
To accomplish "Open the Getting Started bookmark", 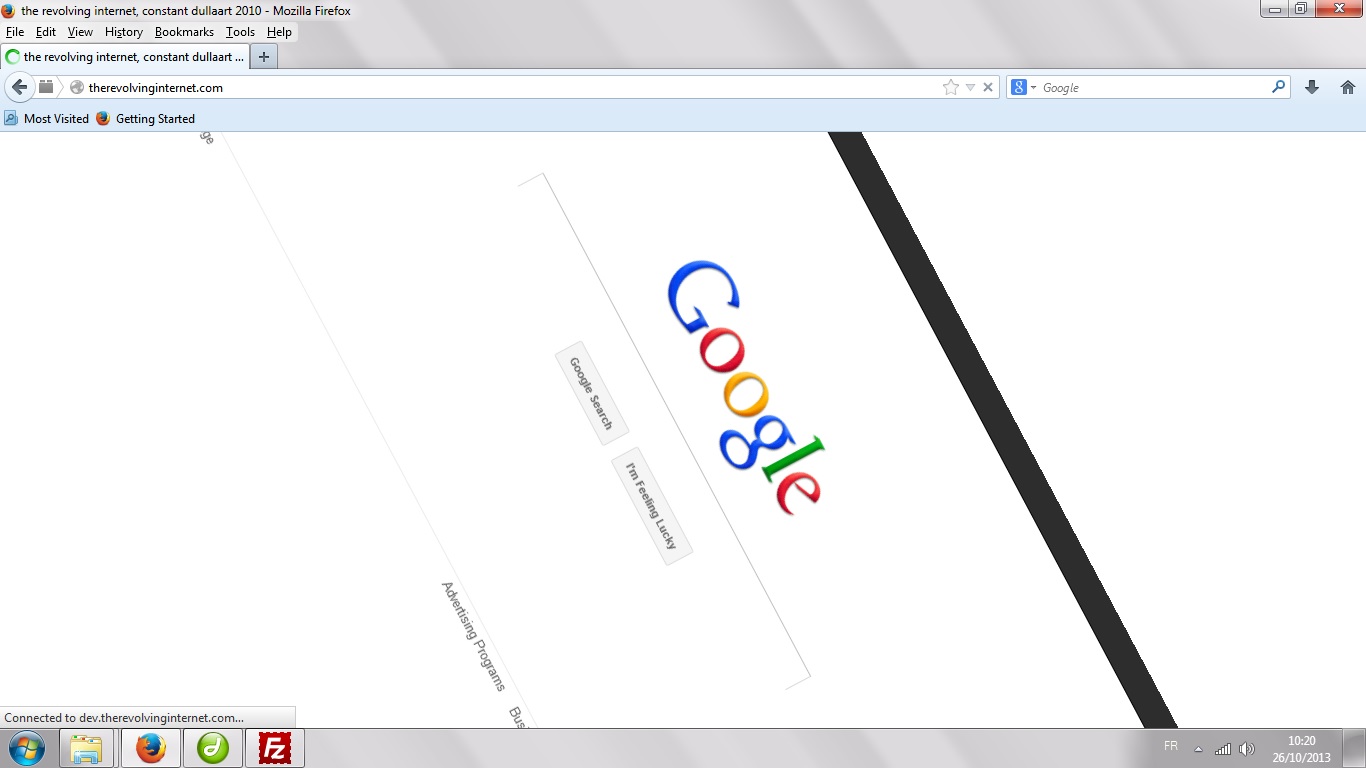I will (145, 118).
